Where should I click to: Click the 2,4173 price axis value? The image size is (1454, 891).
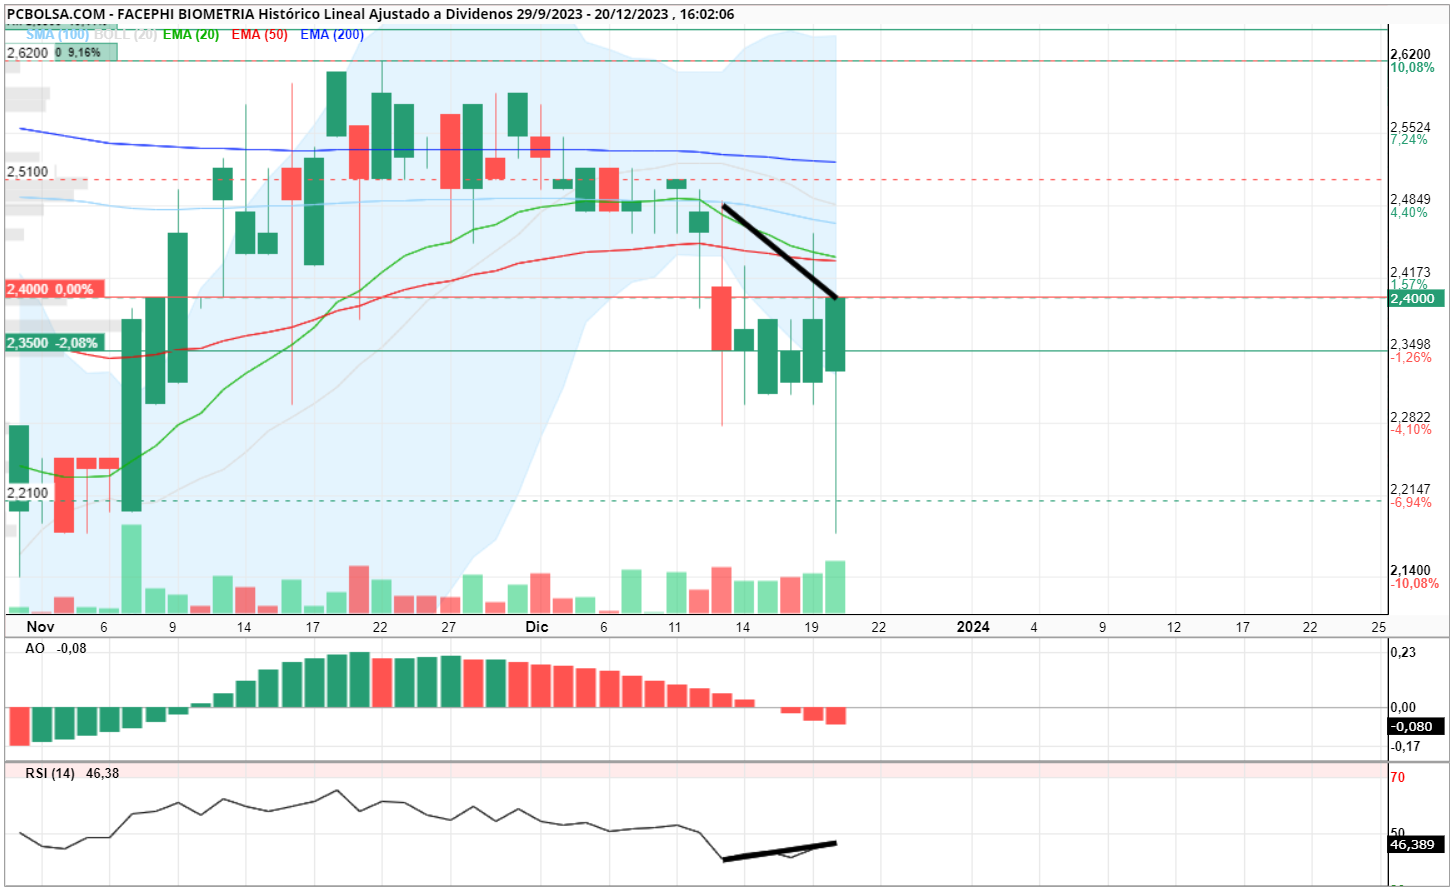click(1410, 272)
